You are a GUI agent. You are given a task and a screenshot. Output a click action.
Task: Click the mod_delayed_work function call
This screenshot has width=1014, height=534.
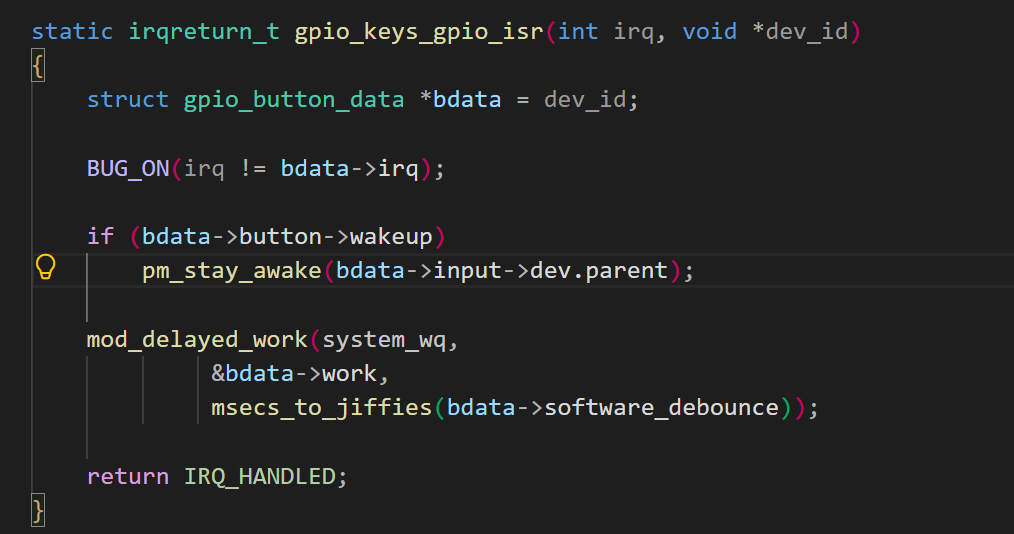click(x=197, y=339)
